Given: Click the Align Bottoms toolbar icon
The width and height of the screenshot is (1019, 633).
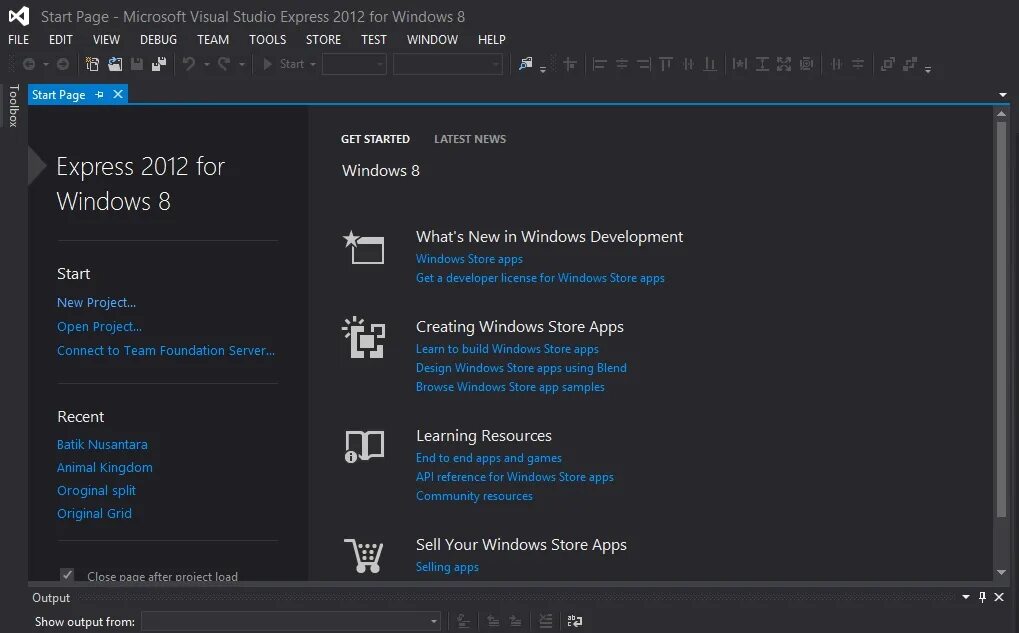Looking at the screenshot, I should pyautogui.click(x=710, y=64).
